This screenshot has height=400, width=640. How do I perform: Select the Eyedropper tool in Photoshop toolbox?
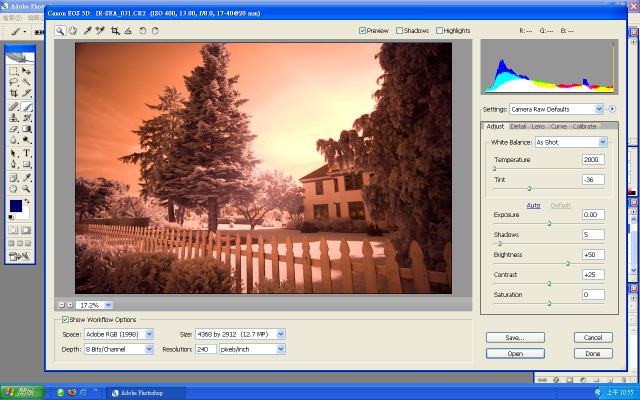coord(26,178)
